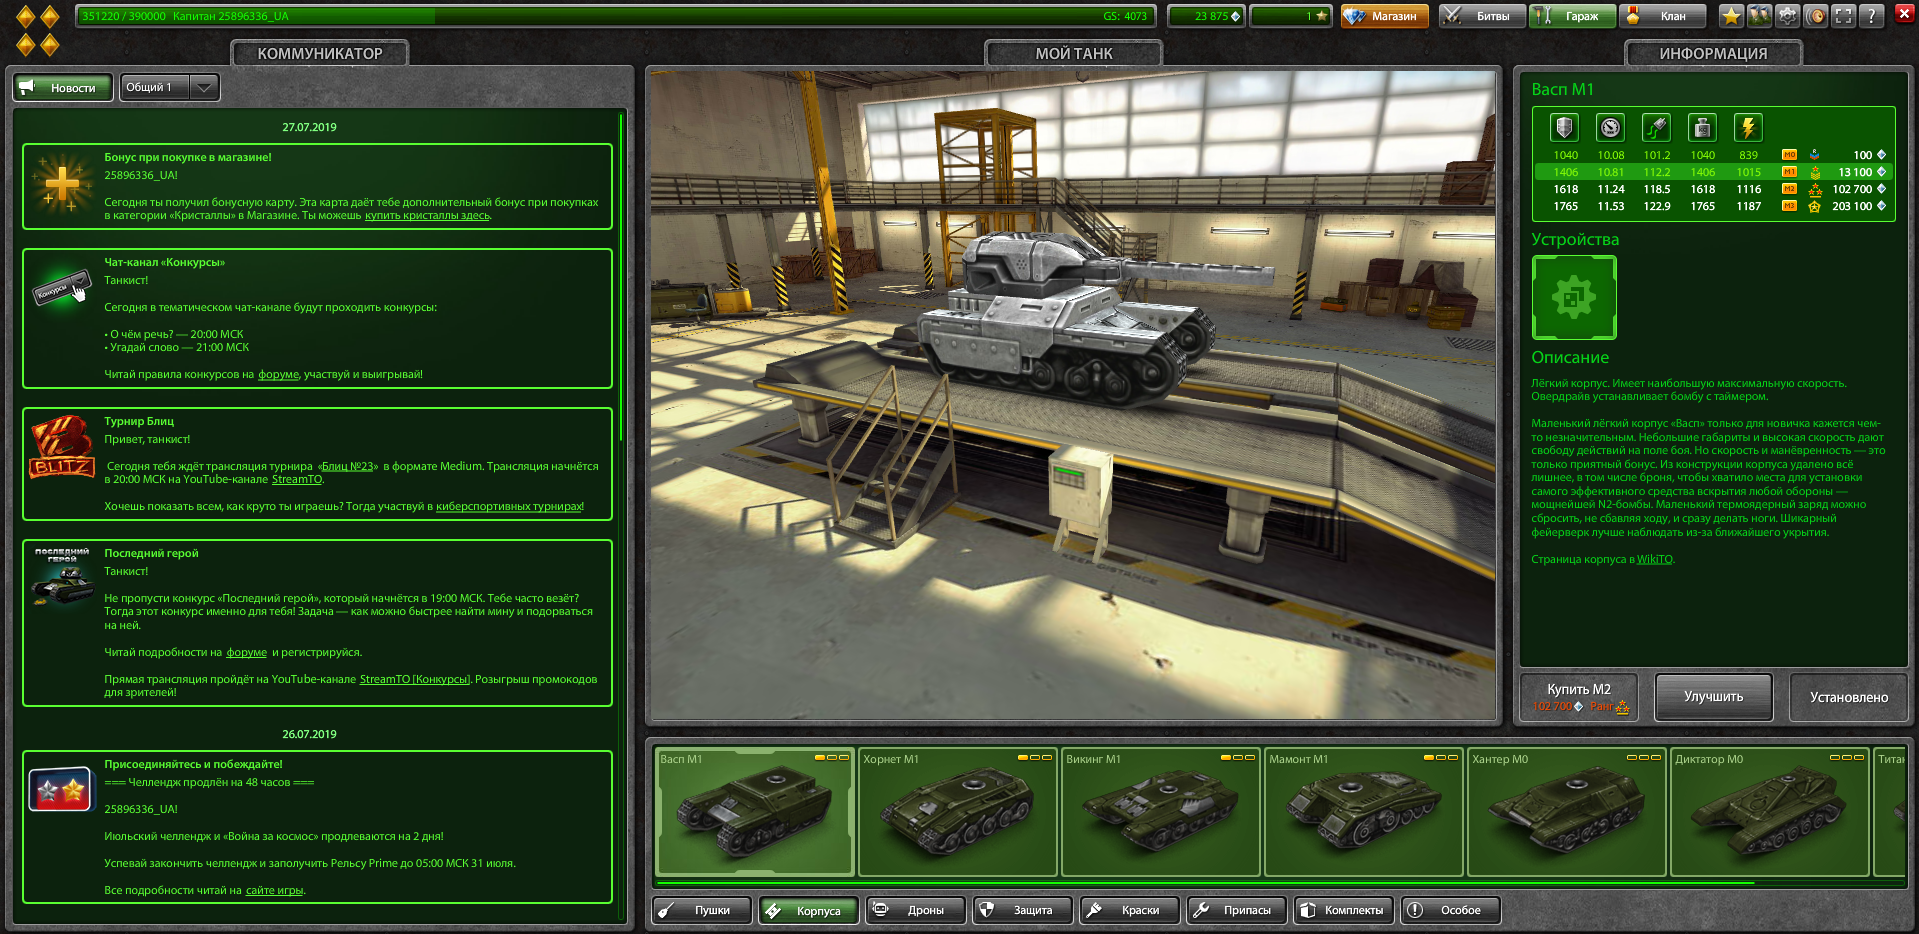
Task: Open the device slot under Устройства
Action: tap(1574, 298)
